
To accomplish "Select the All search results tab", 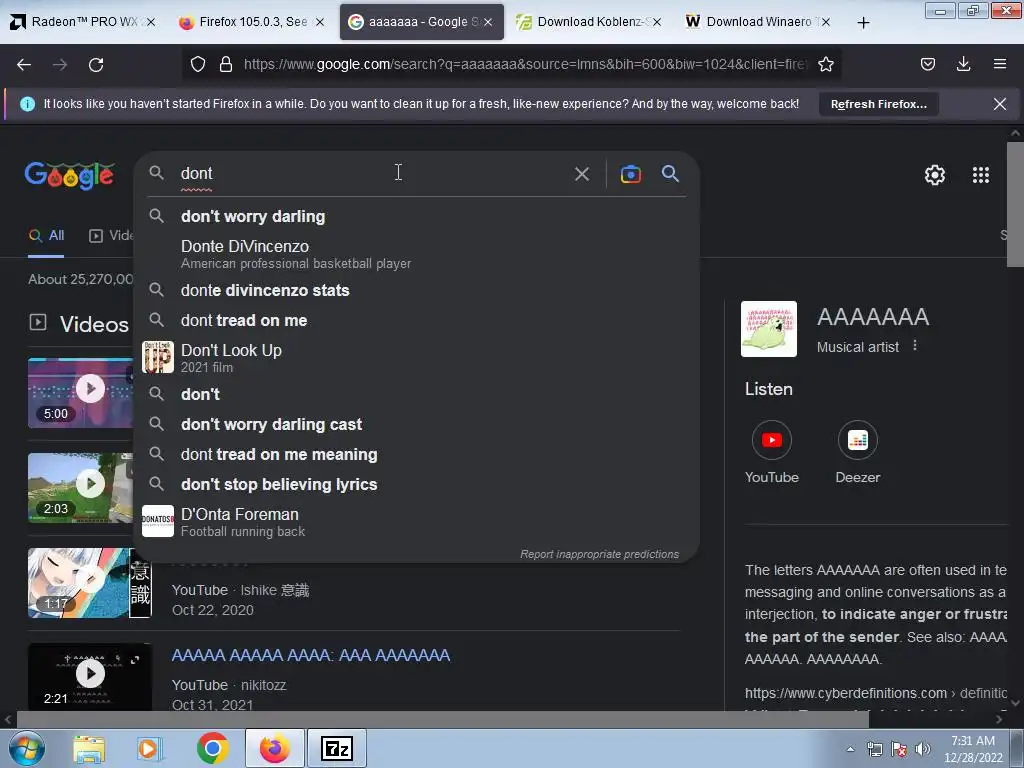I will (46, 236).
